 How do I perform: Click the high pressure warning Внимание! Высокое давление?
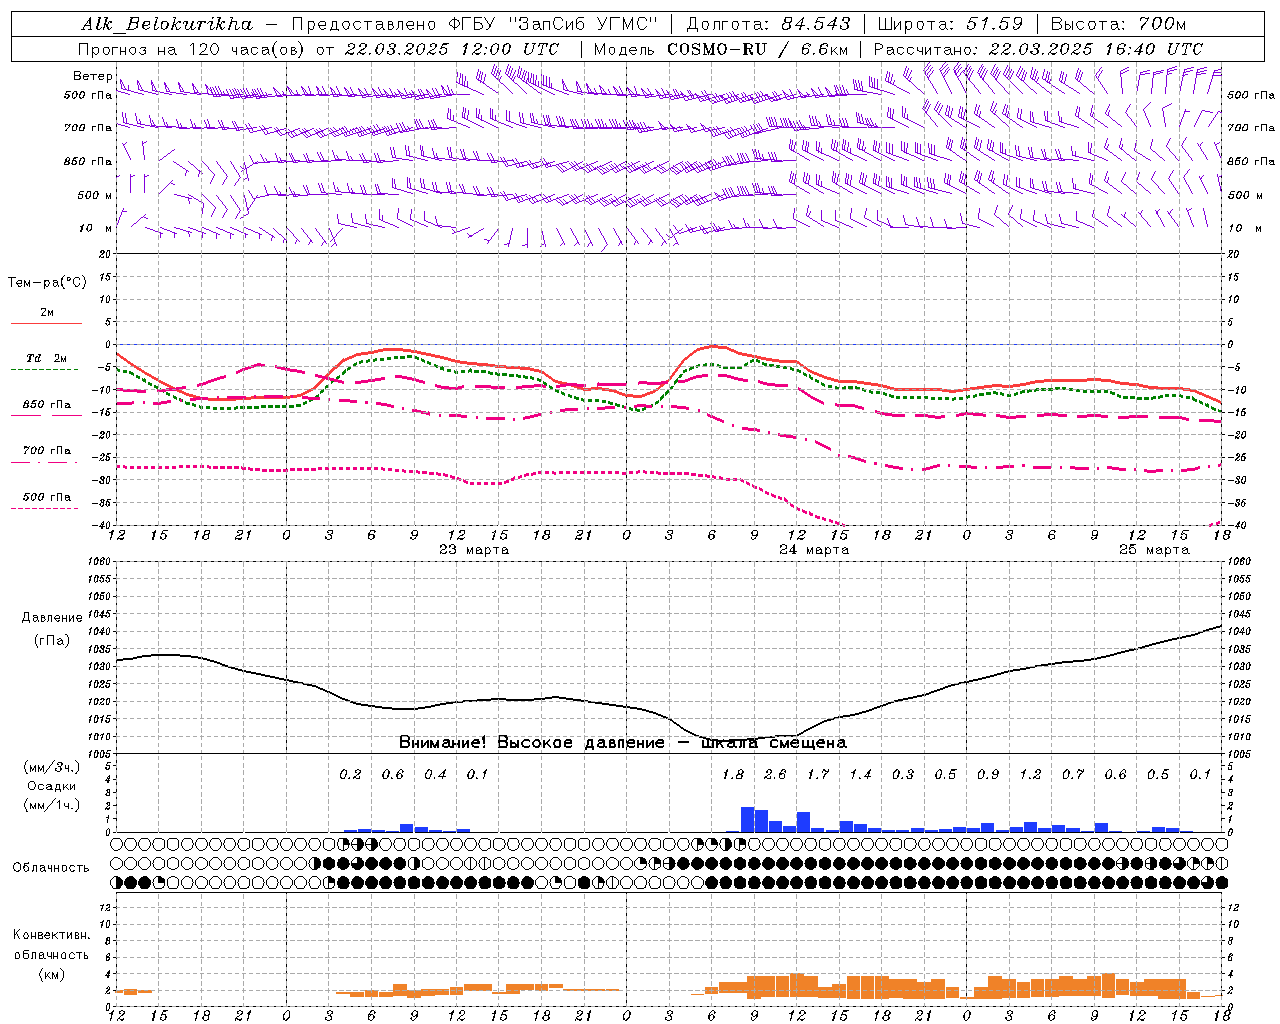[531, 743]
